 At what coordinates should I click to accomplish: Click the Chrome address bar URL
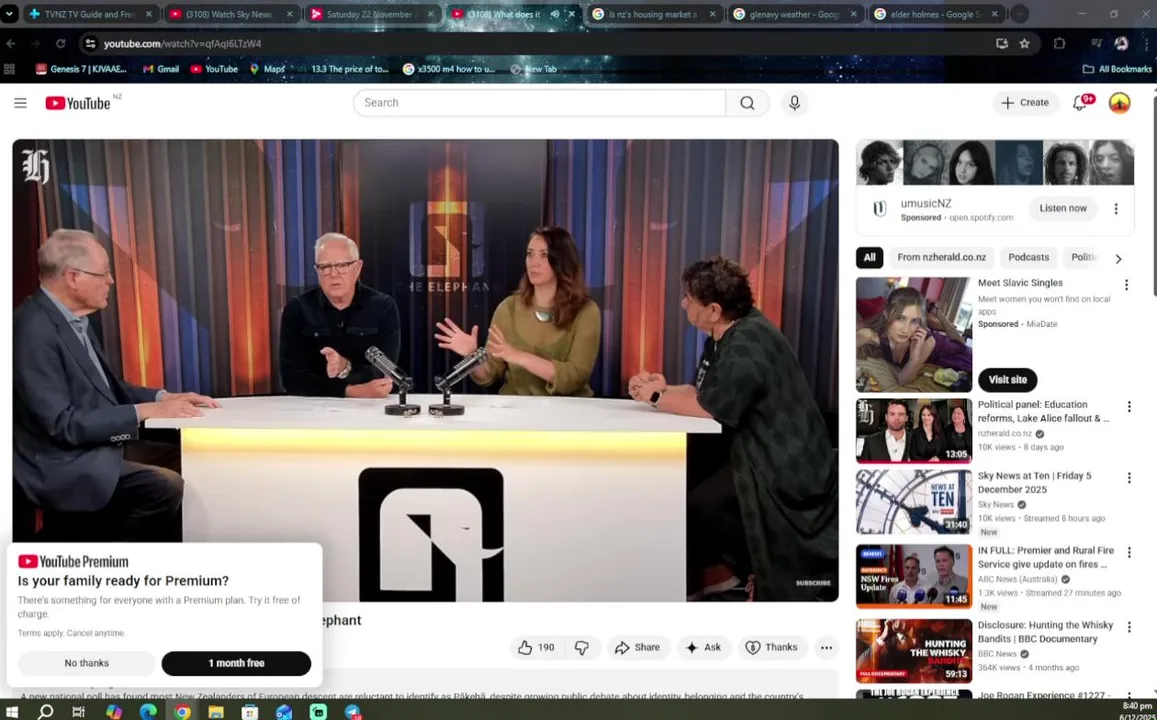point(182,44)
